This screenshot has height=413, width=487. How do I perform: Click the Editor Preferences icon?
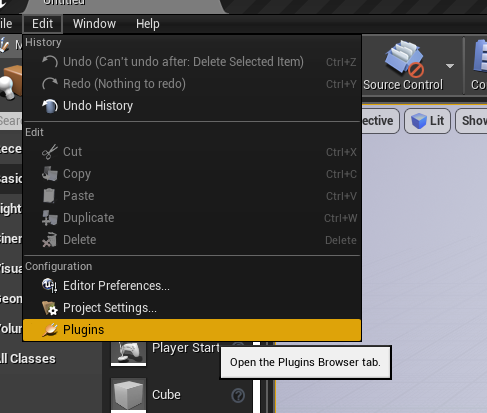(x=50, y=286)
